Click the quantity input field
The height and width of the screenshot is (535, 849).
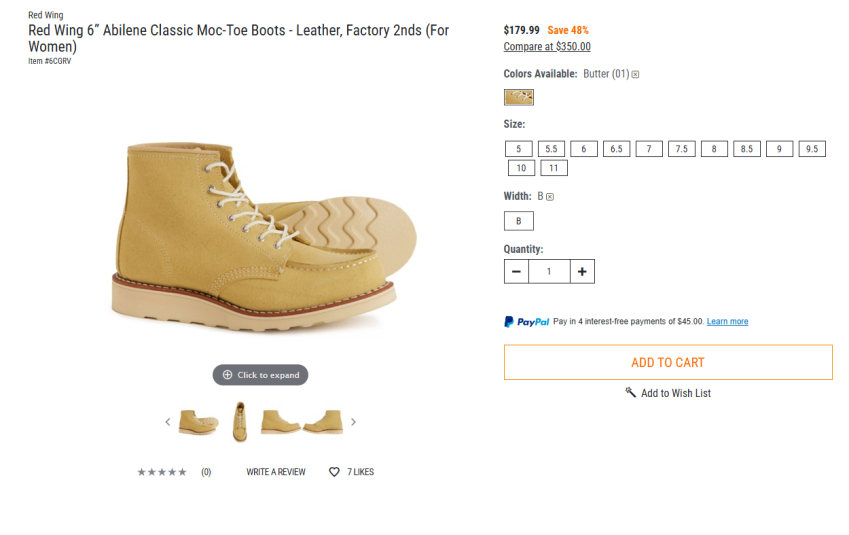[x=549, y=271]
